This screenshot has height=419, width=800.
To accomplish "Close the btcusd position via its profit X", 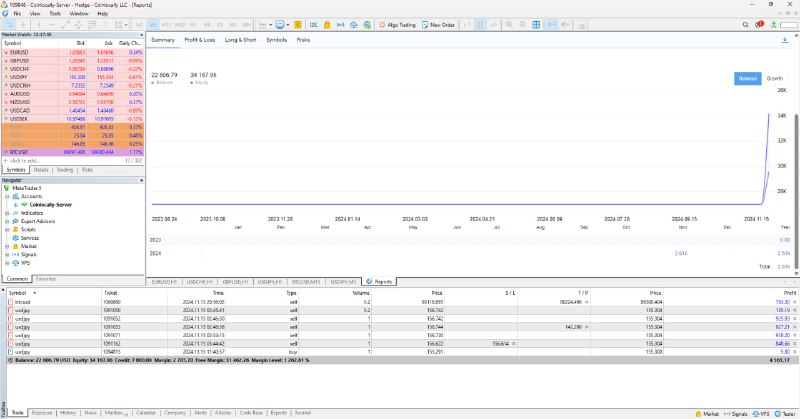I will (x=794, y=302).
